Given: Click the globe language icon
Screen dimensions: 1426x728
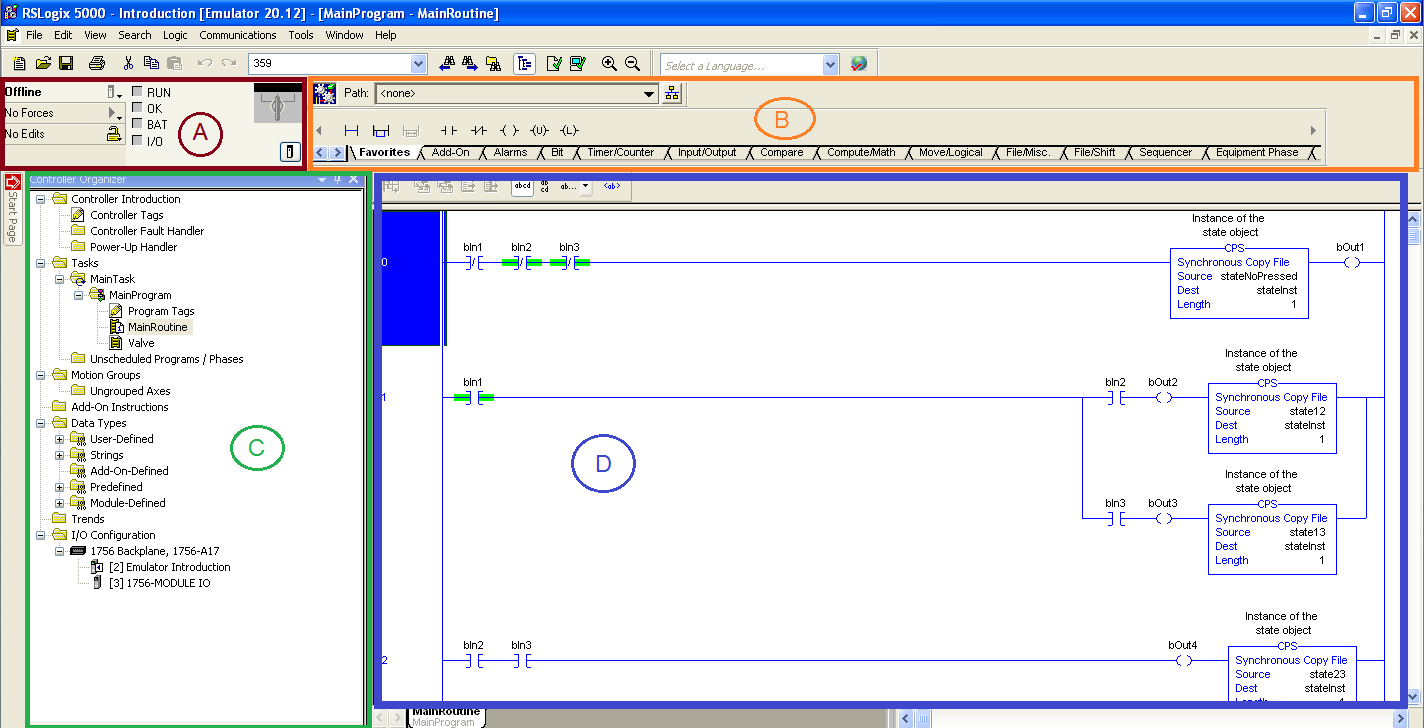Looking at the screenshot, I should coord(858,63).
